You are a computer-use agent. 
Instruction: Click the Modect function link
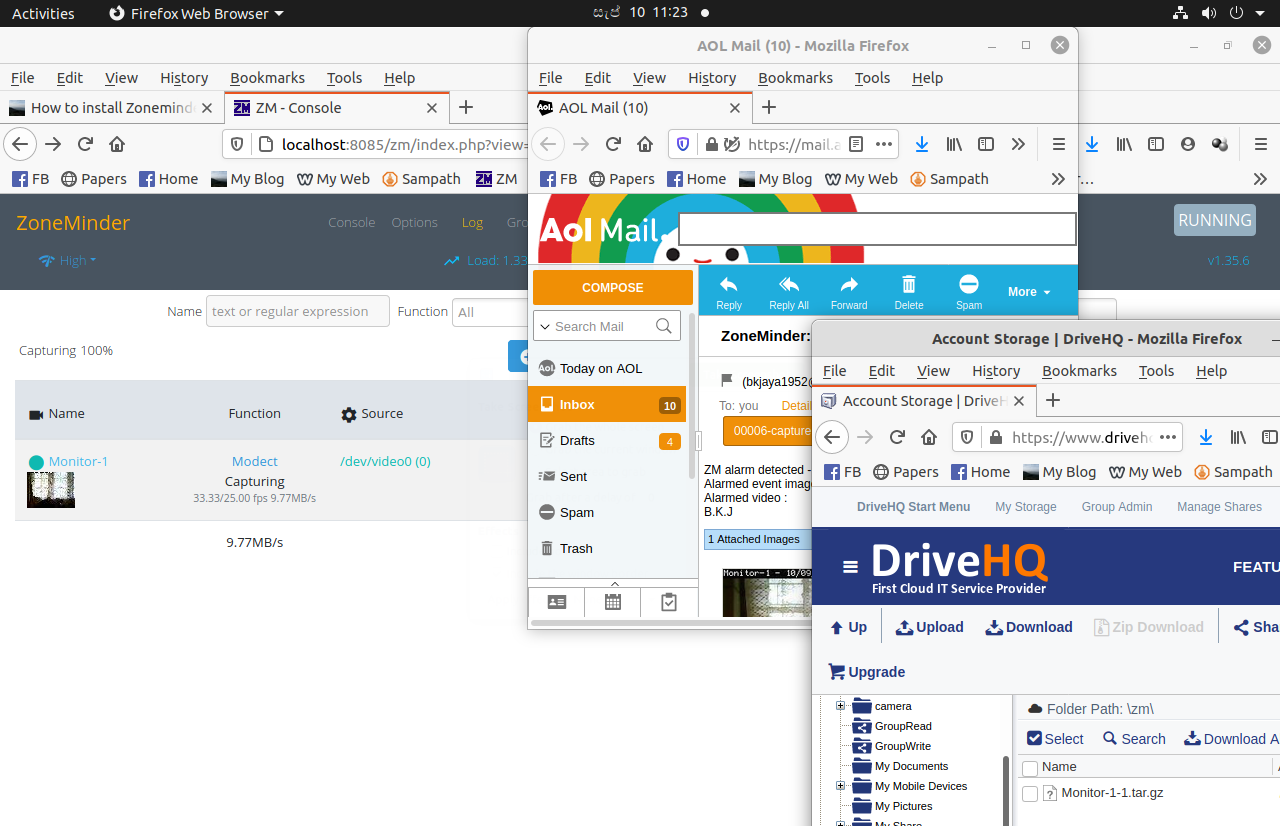[x=255, y=461]
